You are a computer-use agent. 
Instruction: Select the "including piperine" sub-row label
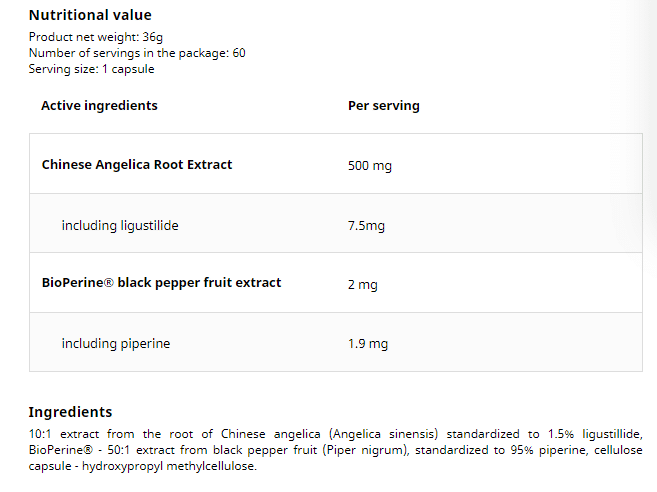click(116, 343)
